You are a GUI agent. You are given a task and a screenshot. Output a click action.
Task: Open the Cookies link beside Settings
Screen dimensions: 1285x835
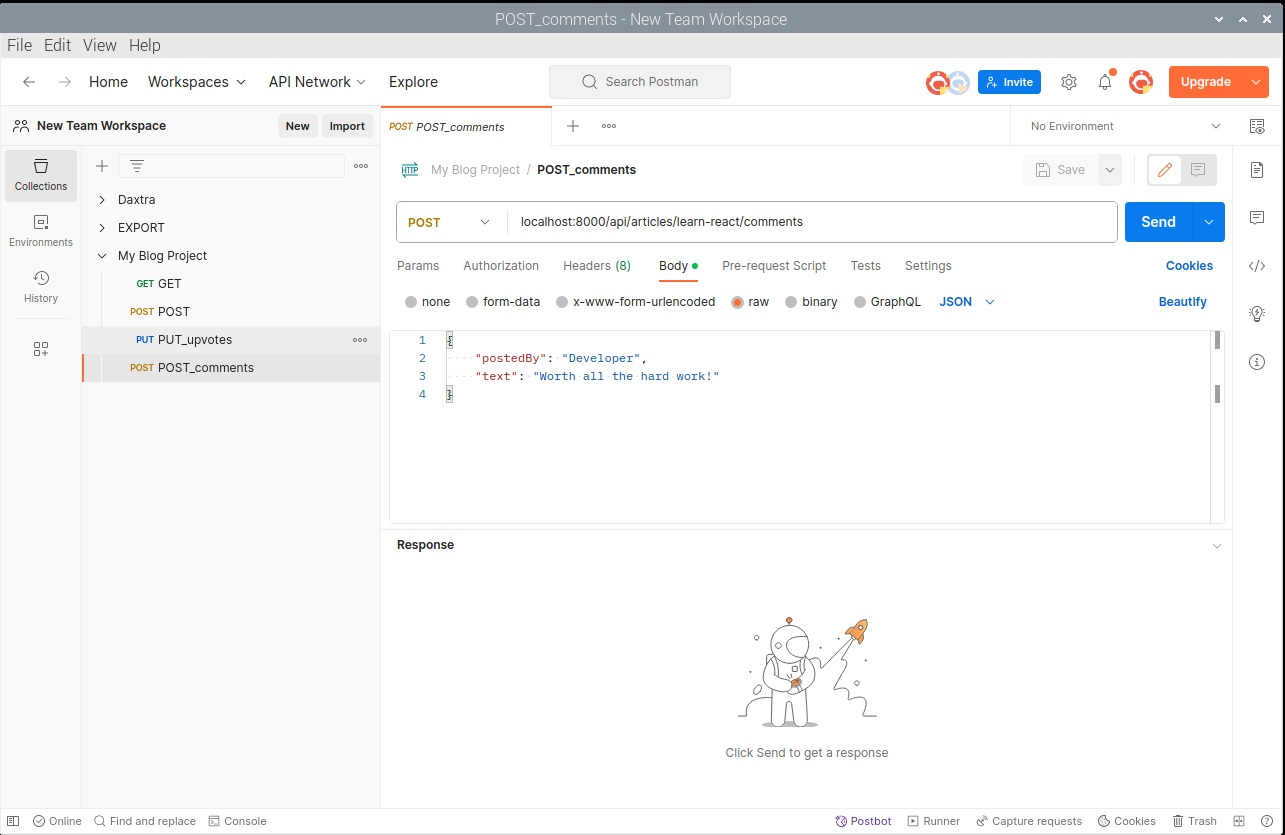pos(1189,266)
